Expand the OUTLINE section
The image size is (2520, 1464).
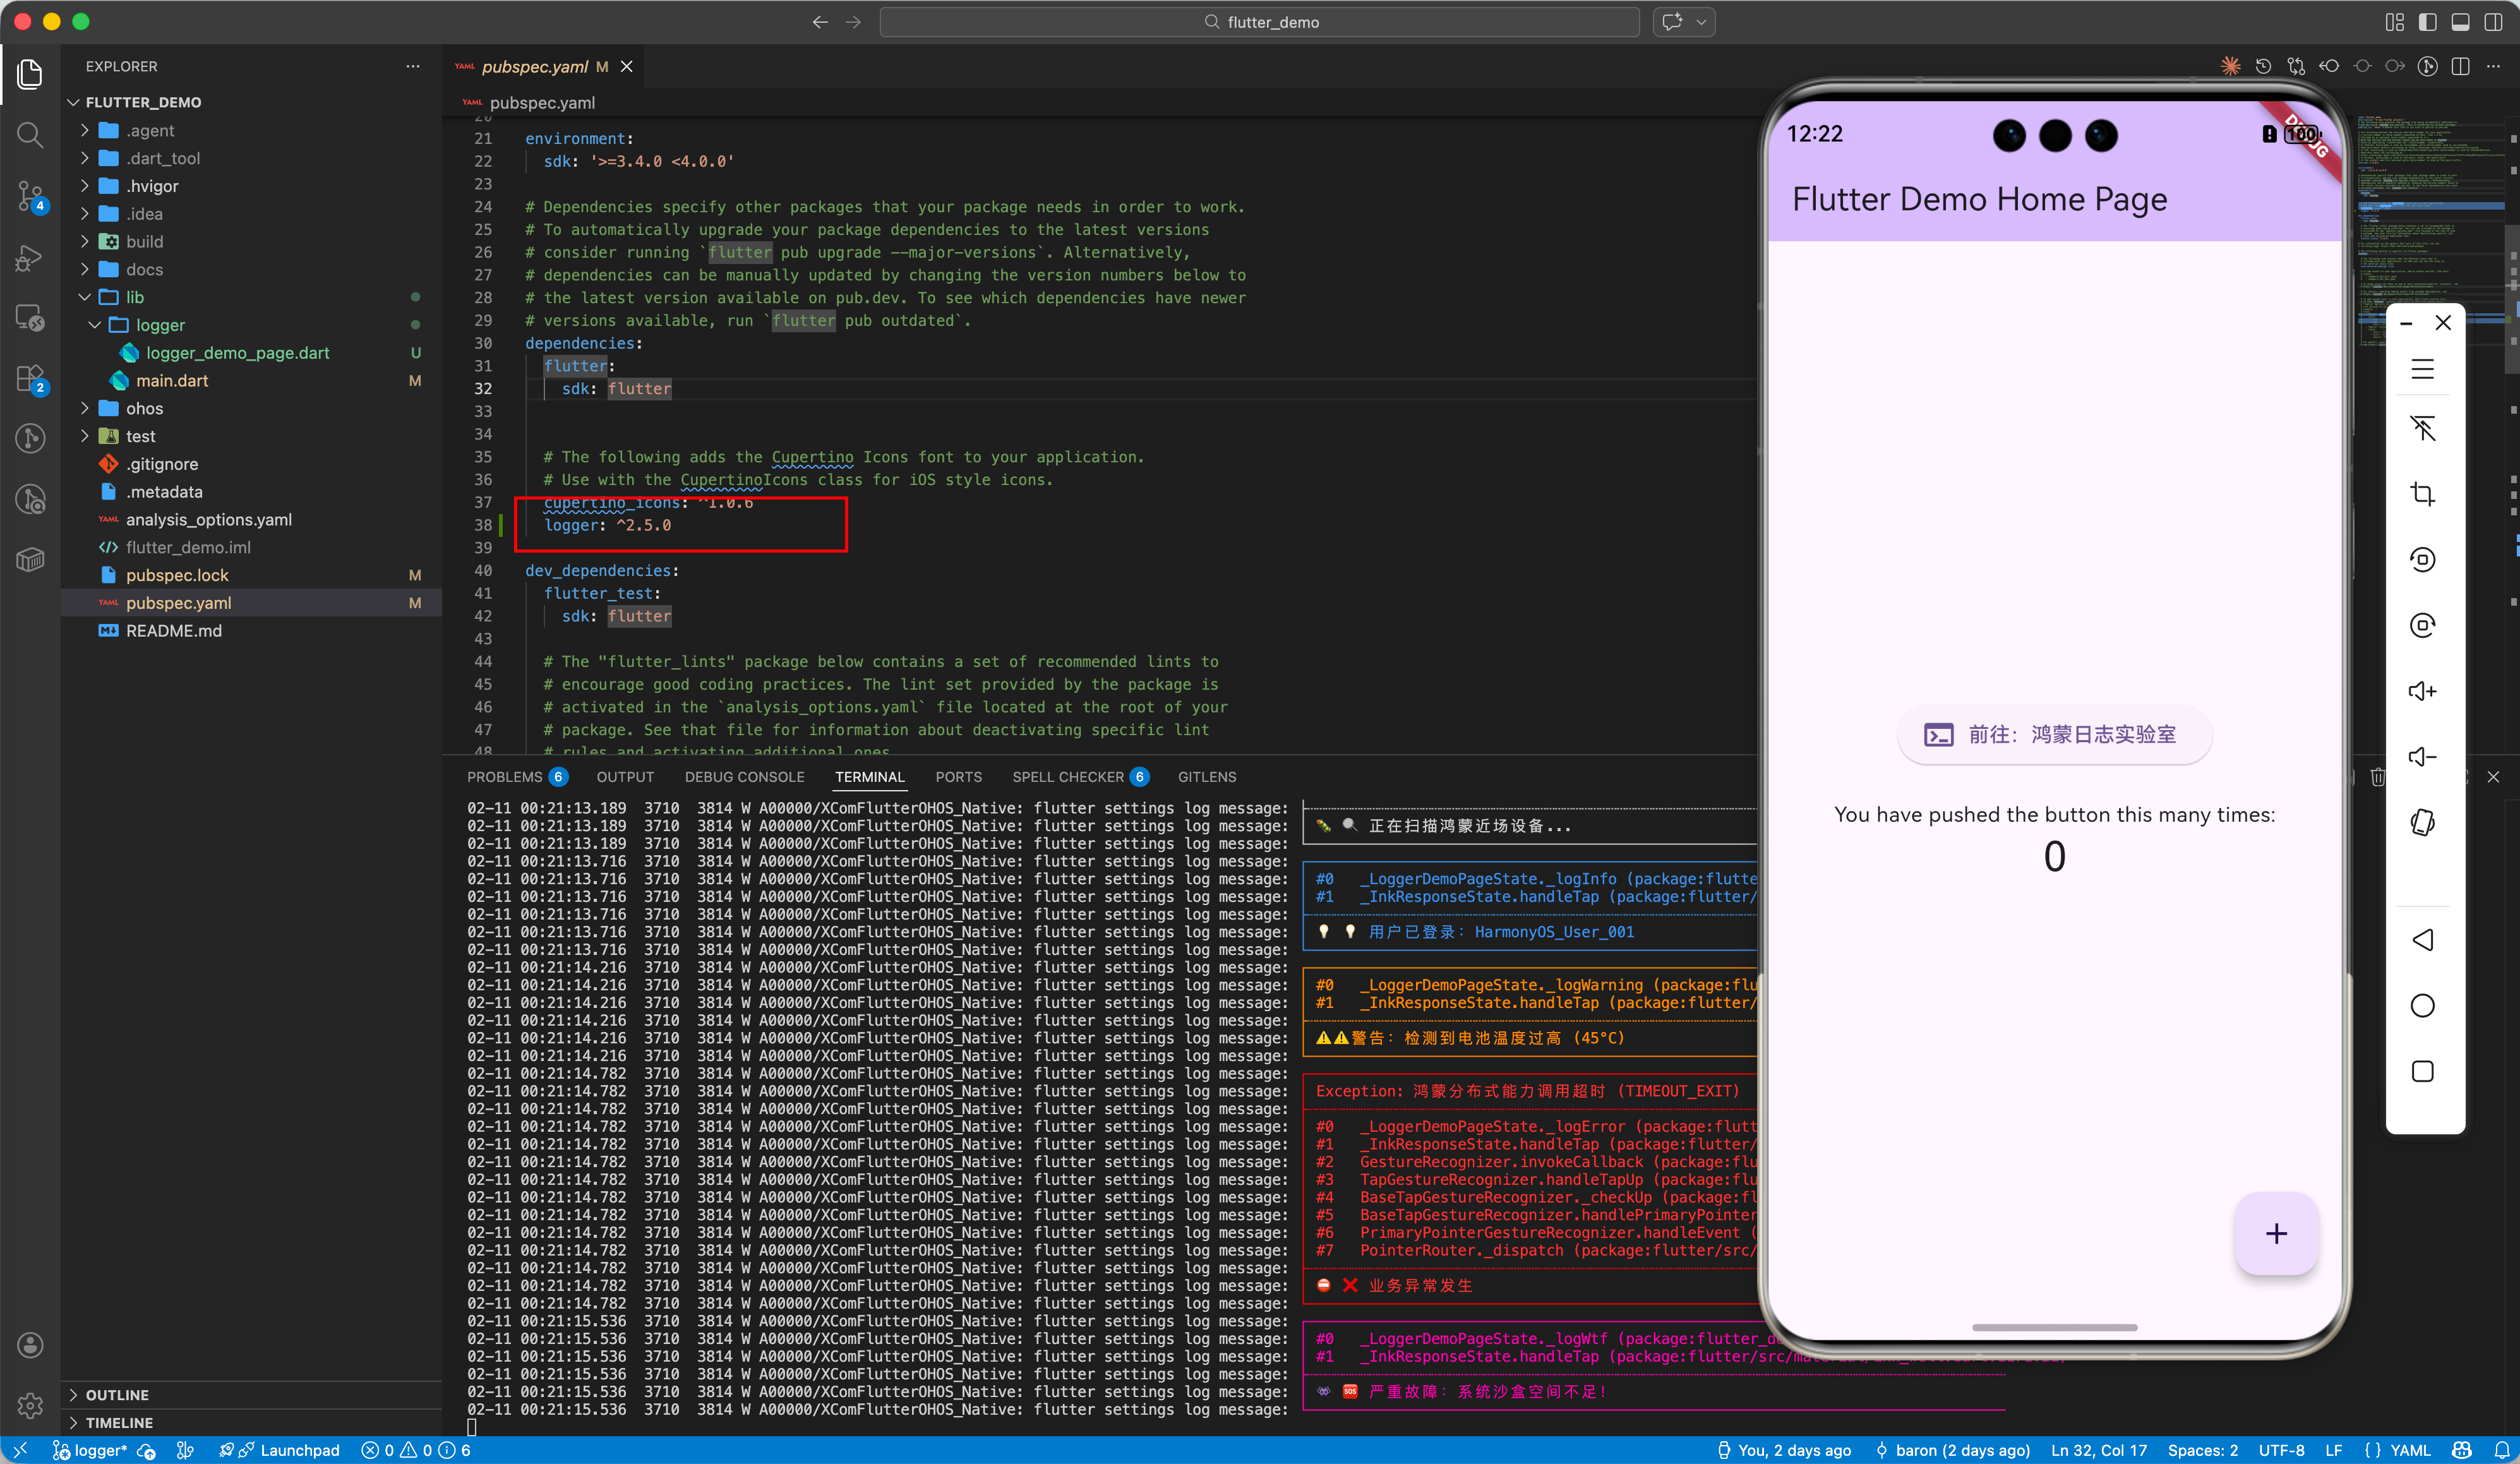click(116, 1394)
